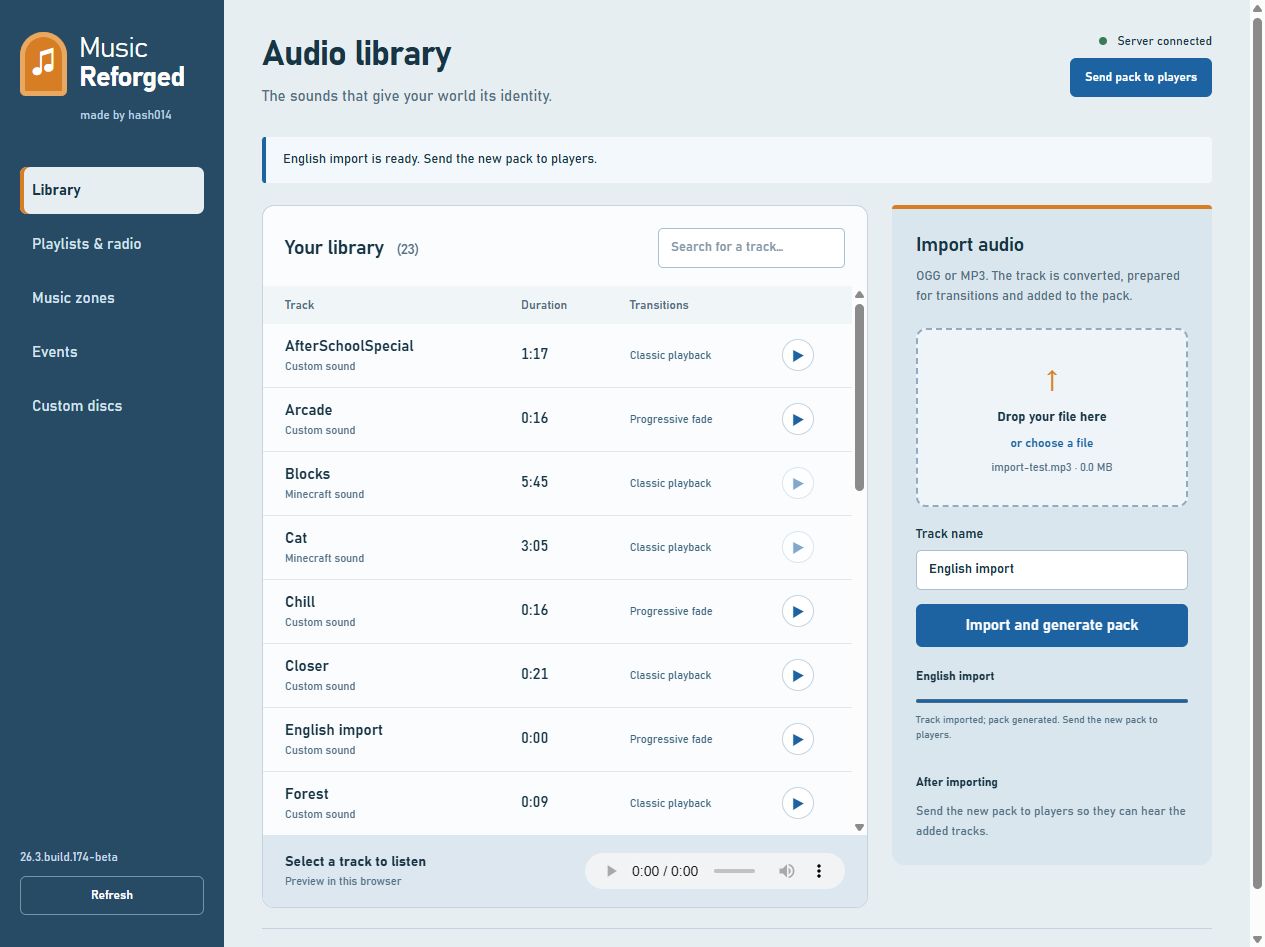Click the import progress bar under English import
This screenshot has height=947, width=1265.
tap(1051, 701)
